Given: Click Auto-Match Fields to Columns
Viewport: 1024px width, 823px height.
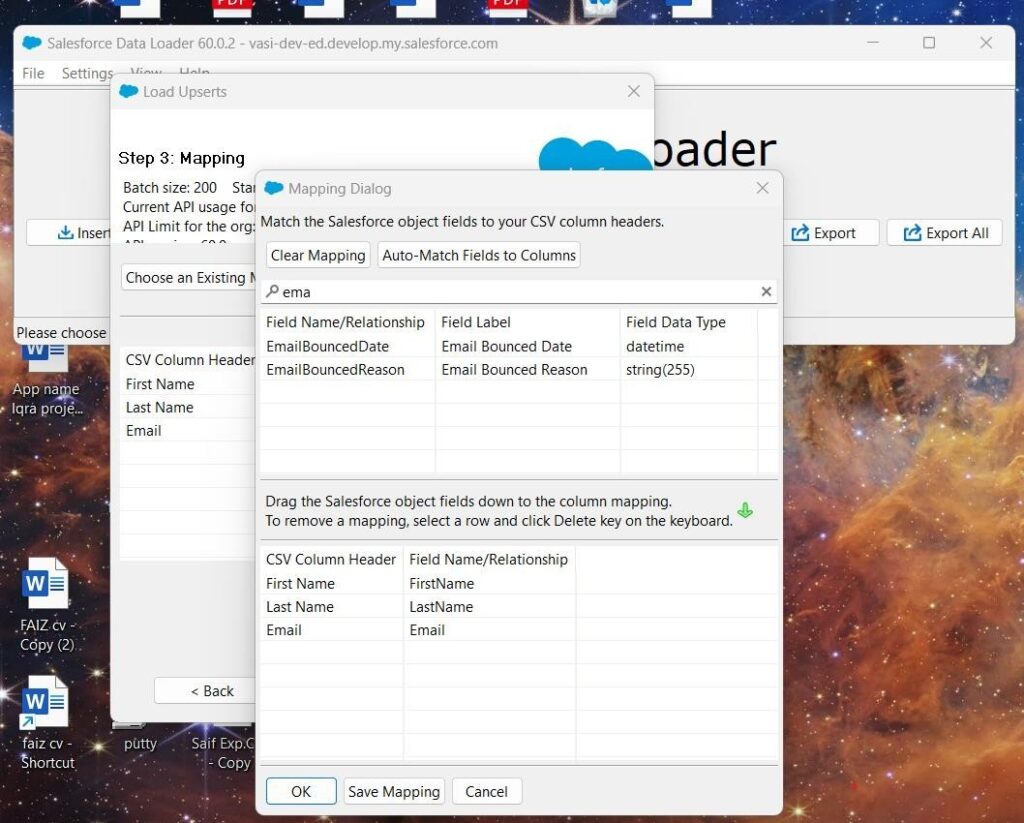Looking at the screenshot, I should pyautogui.click(x=478, y=255).
